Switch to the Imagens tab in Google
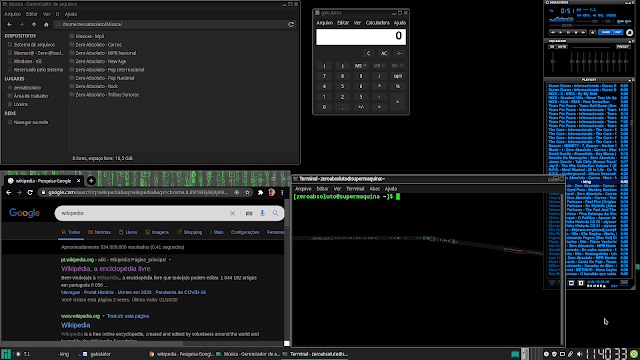640x360 pixels. click(157, 232)
